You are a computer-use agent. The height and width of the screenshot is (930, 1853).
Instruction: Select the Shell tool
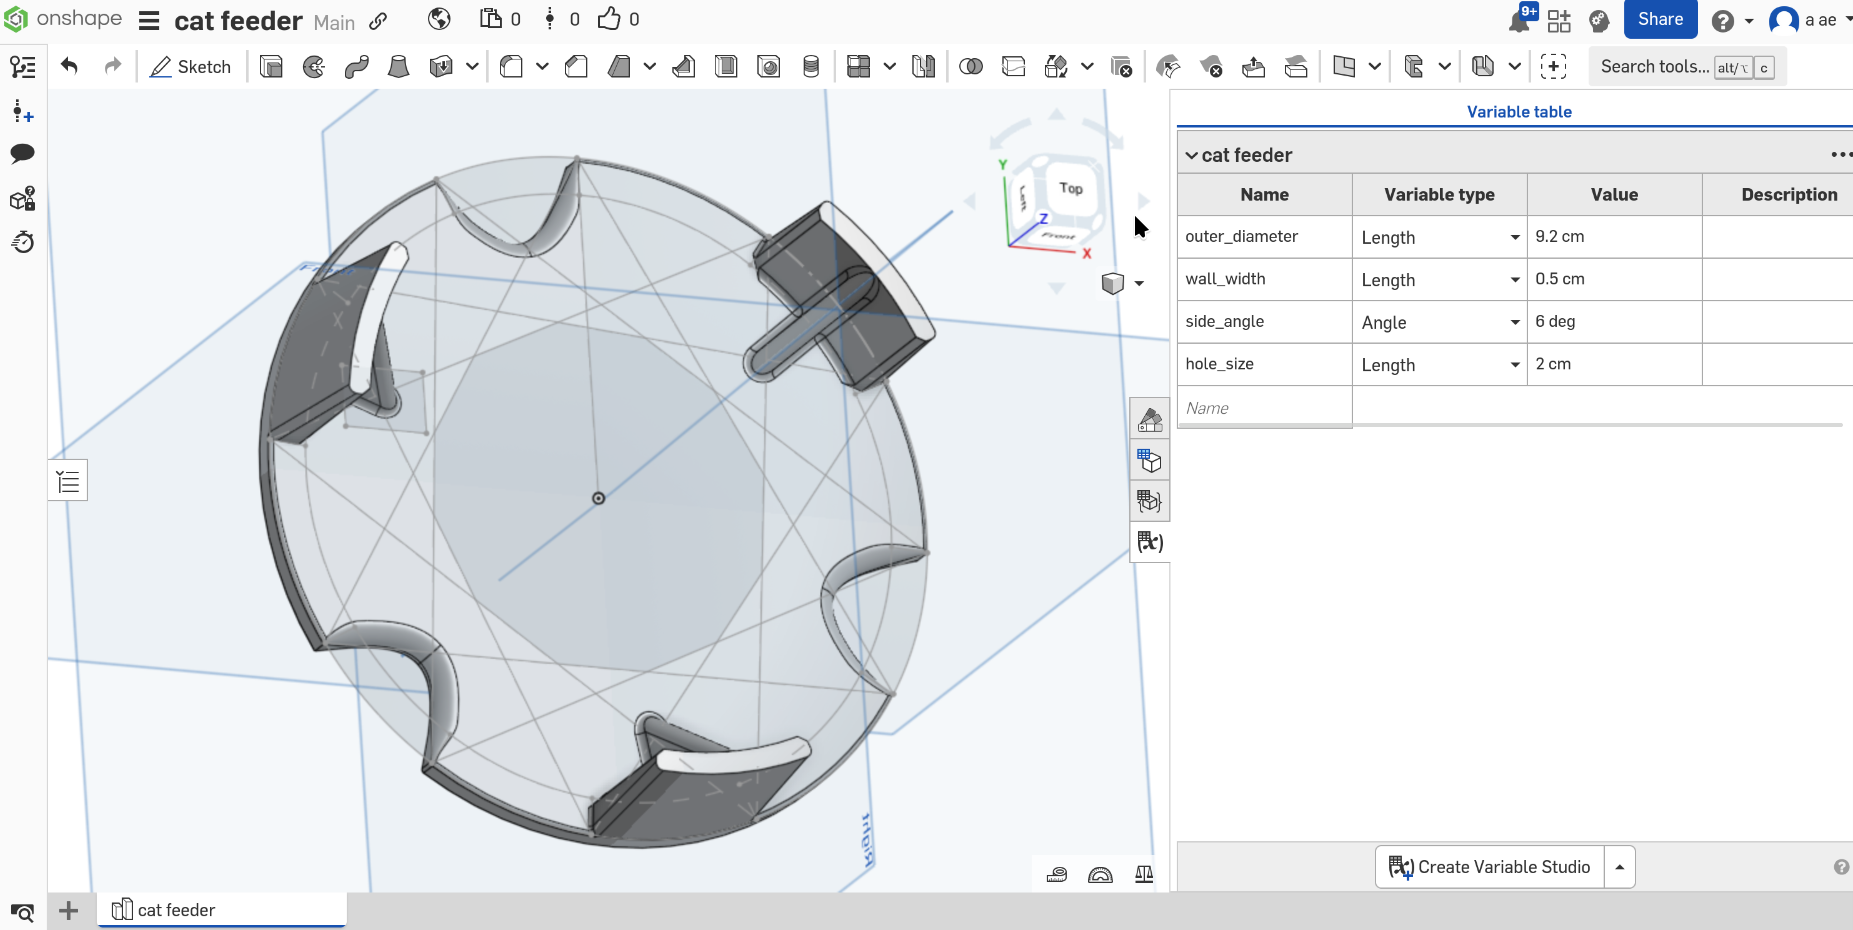click(726, 67)
